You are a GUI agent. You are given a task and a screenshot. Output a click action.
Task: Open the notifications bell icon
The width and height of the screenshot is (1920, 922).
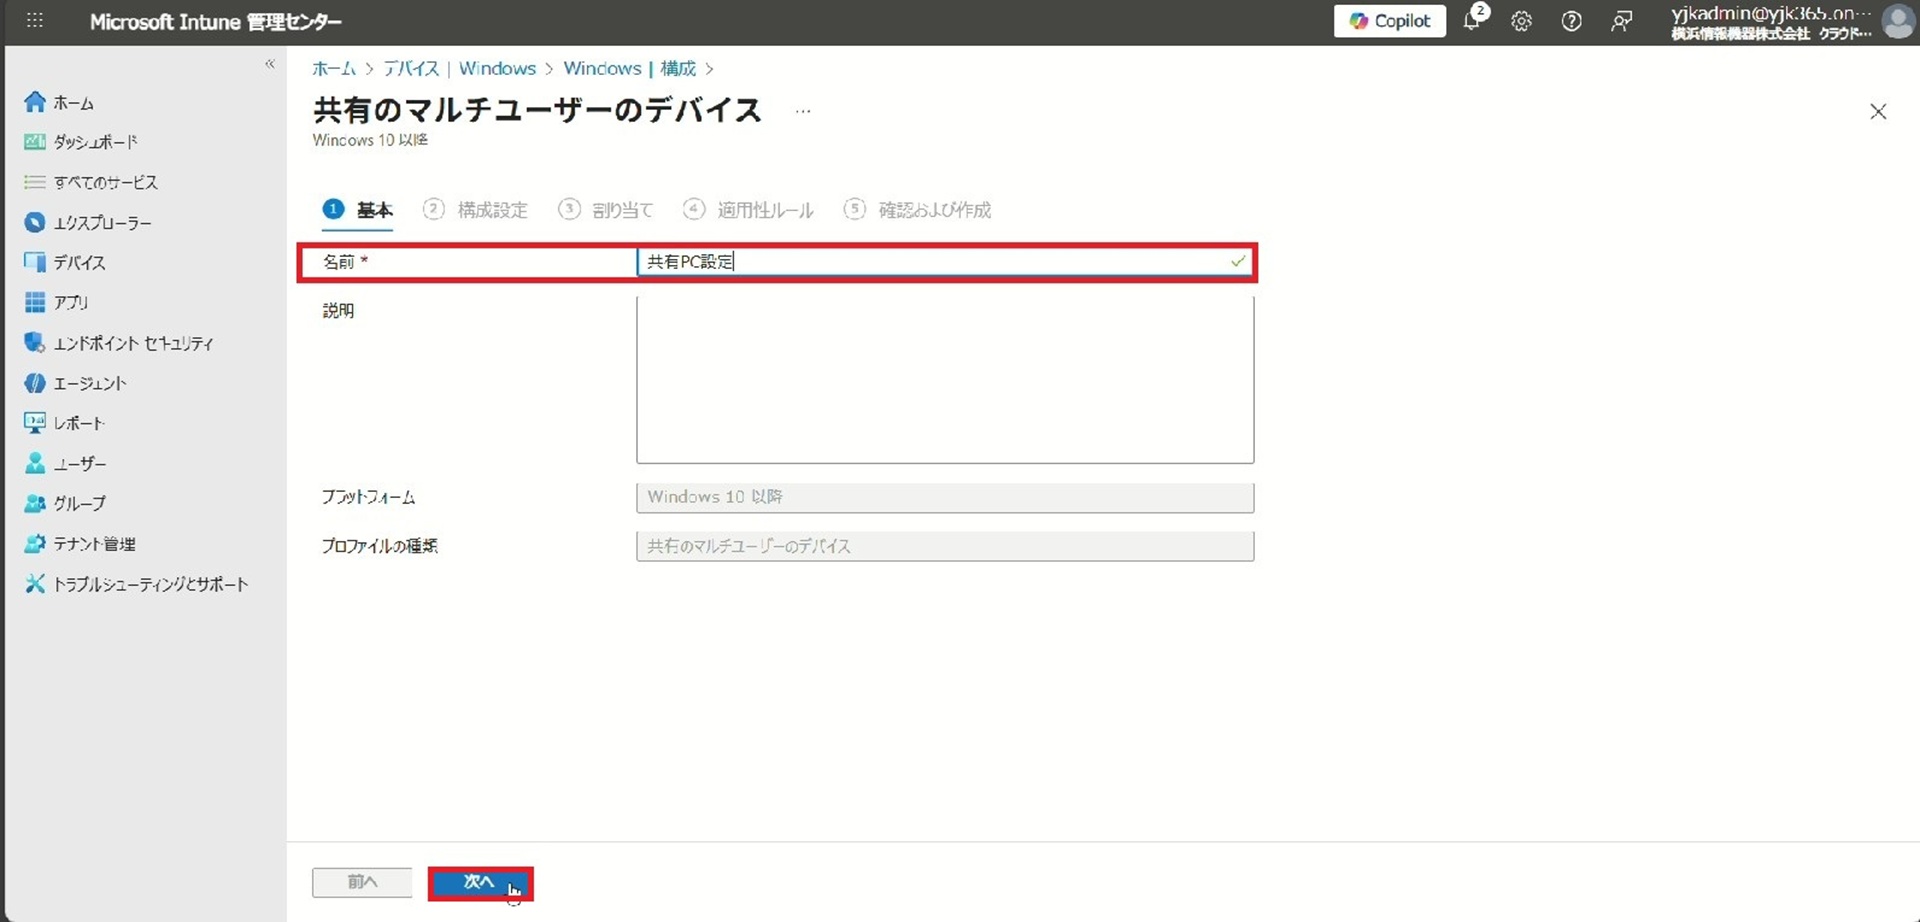1473,21
